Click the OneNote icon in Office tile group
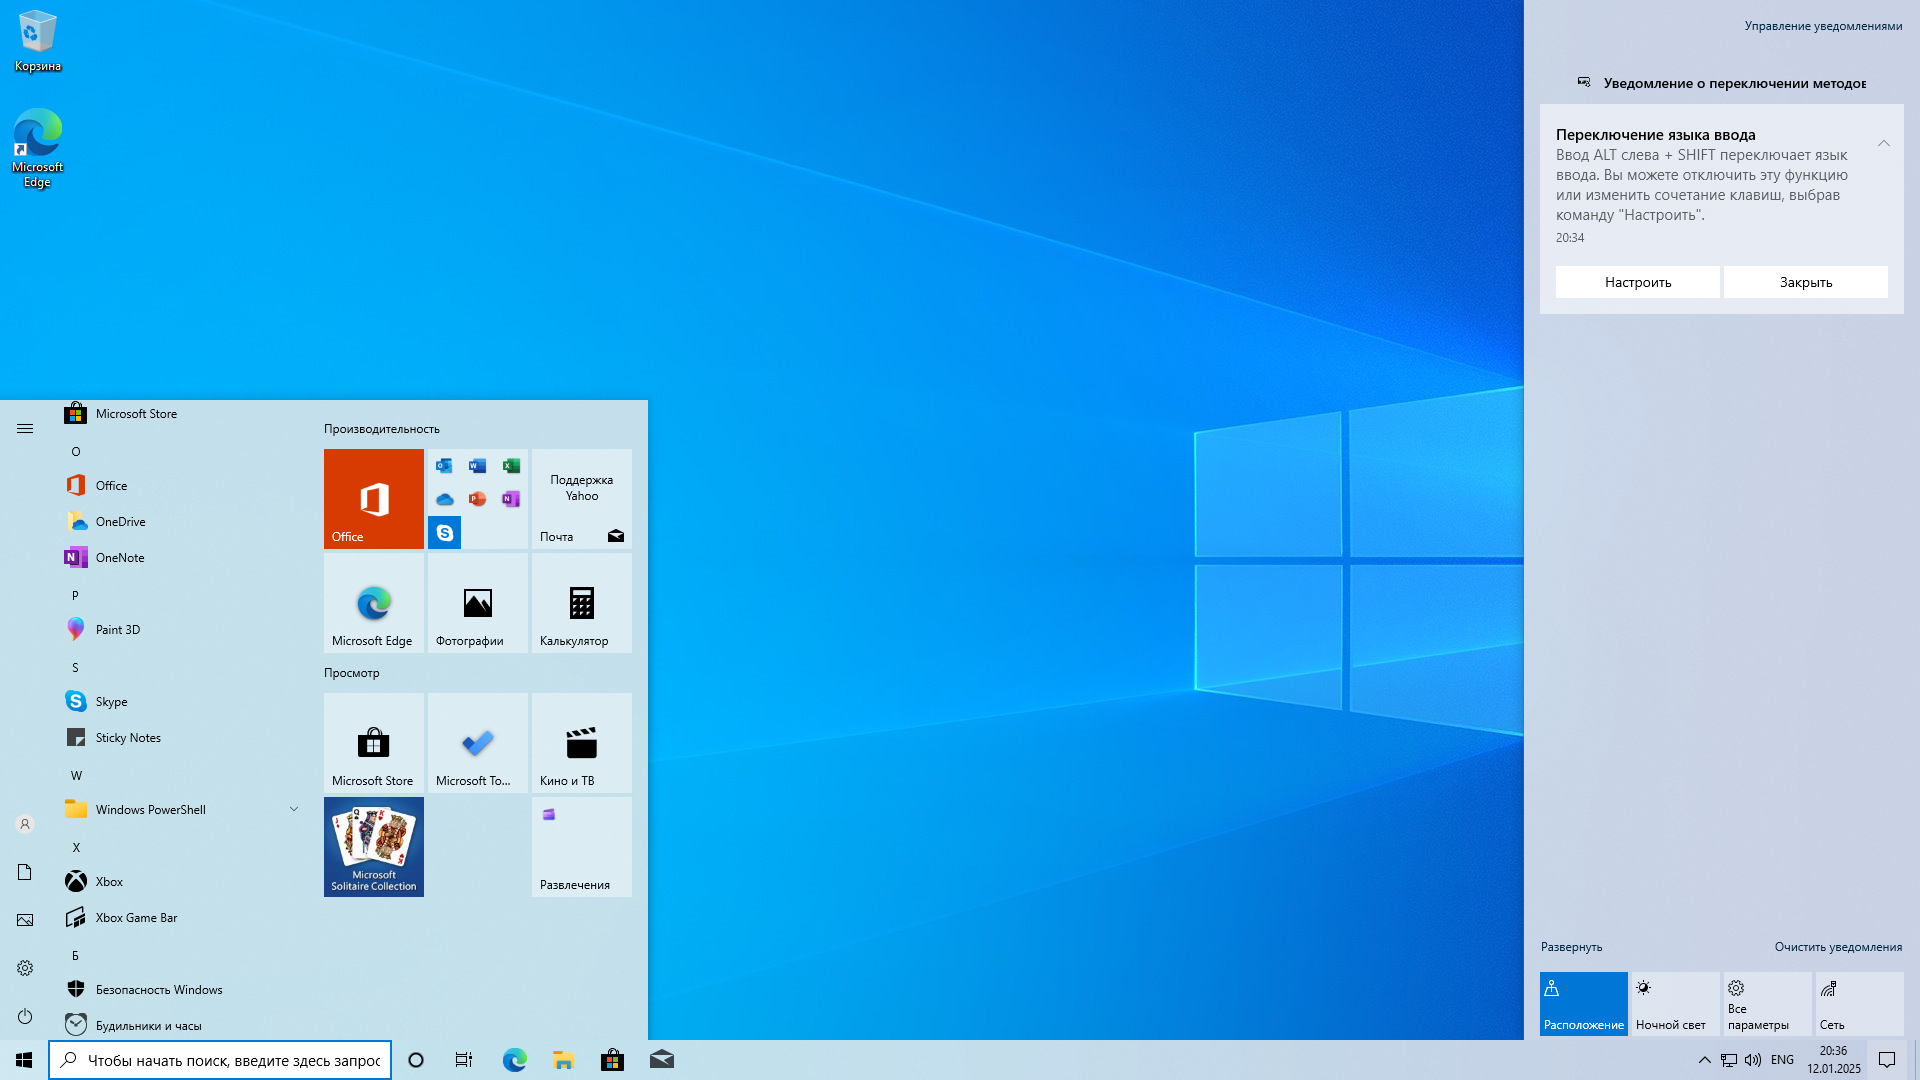1920x1080 pixels. click(x=511, y=499)
